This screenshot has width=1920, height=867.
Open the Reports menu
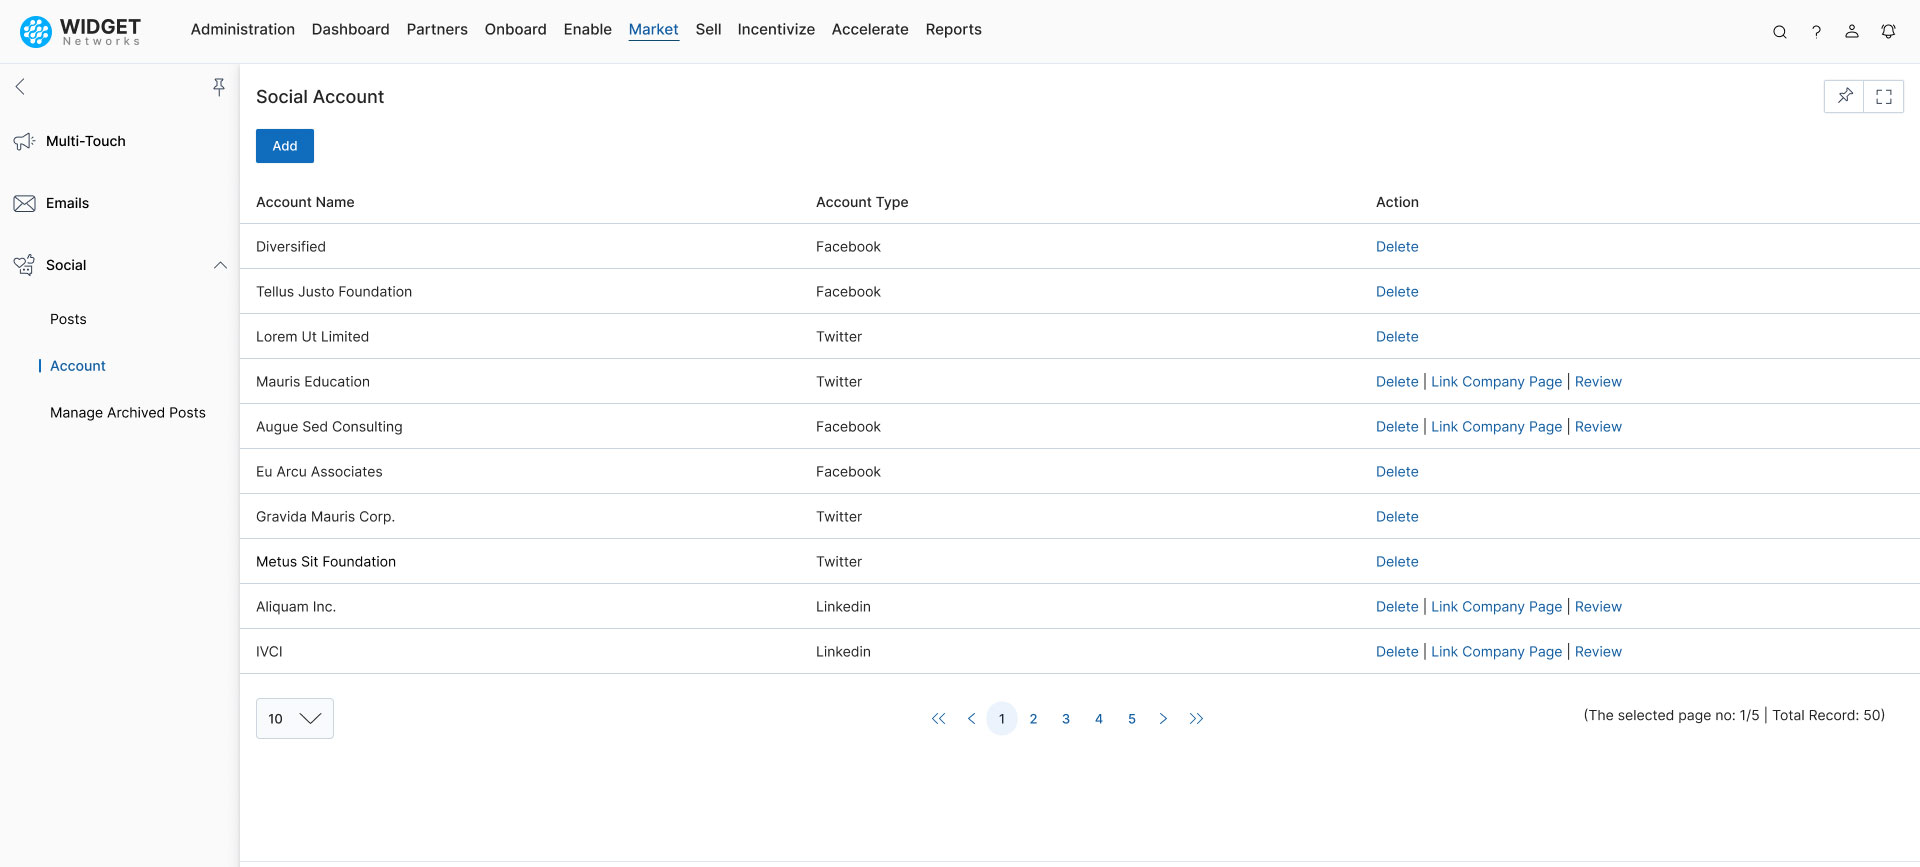pyautogui.click(x=954, y=30)
